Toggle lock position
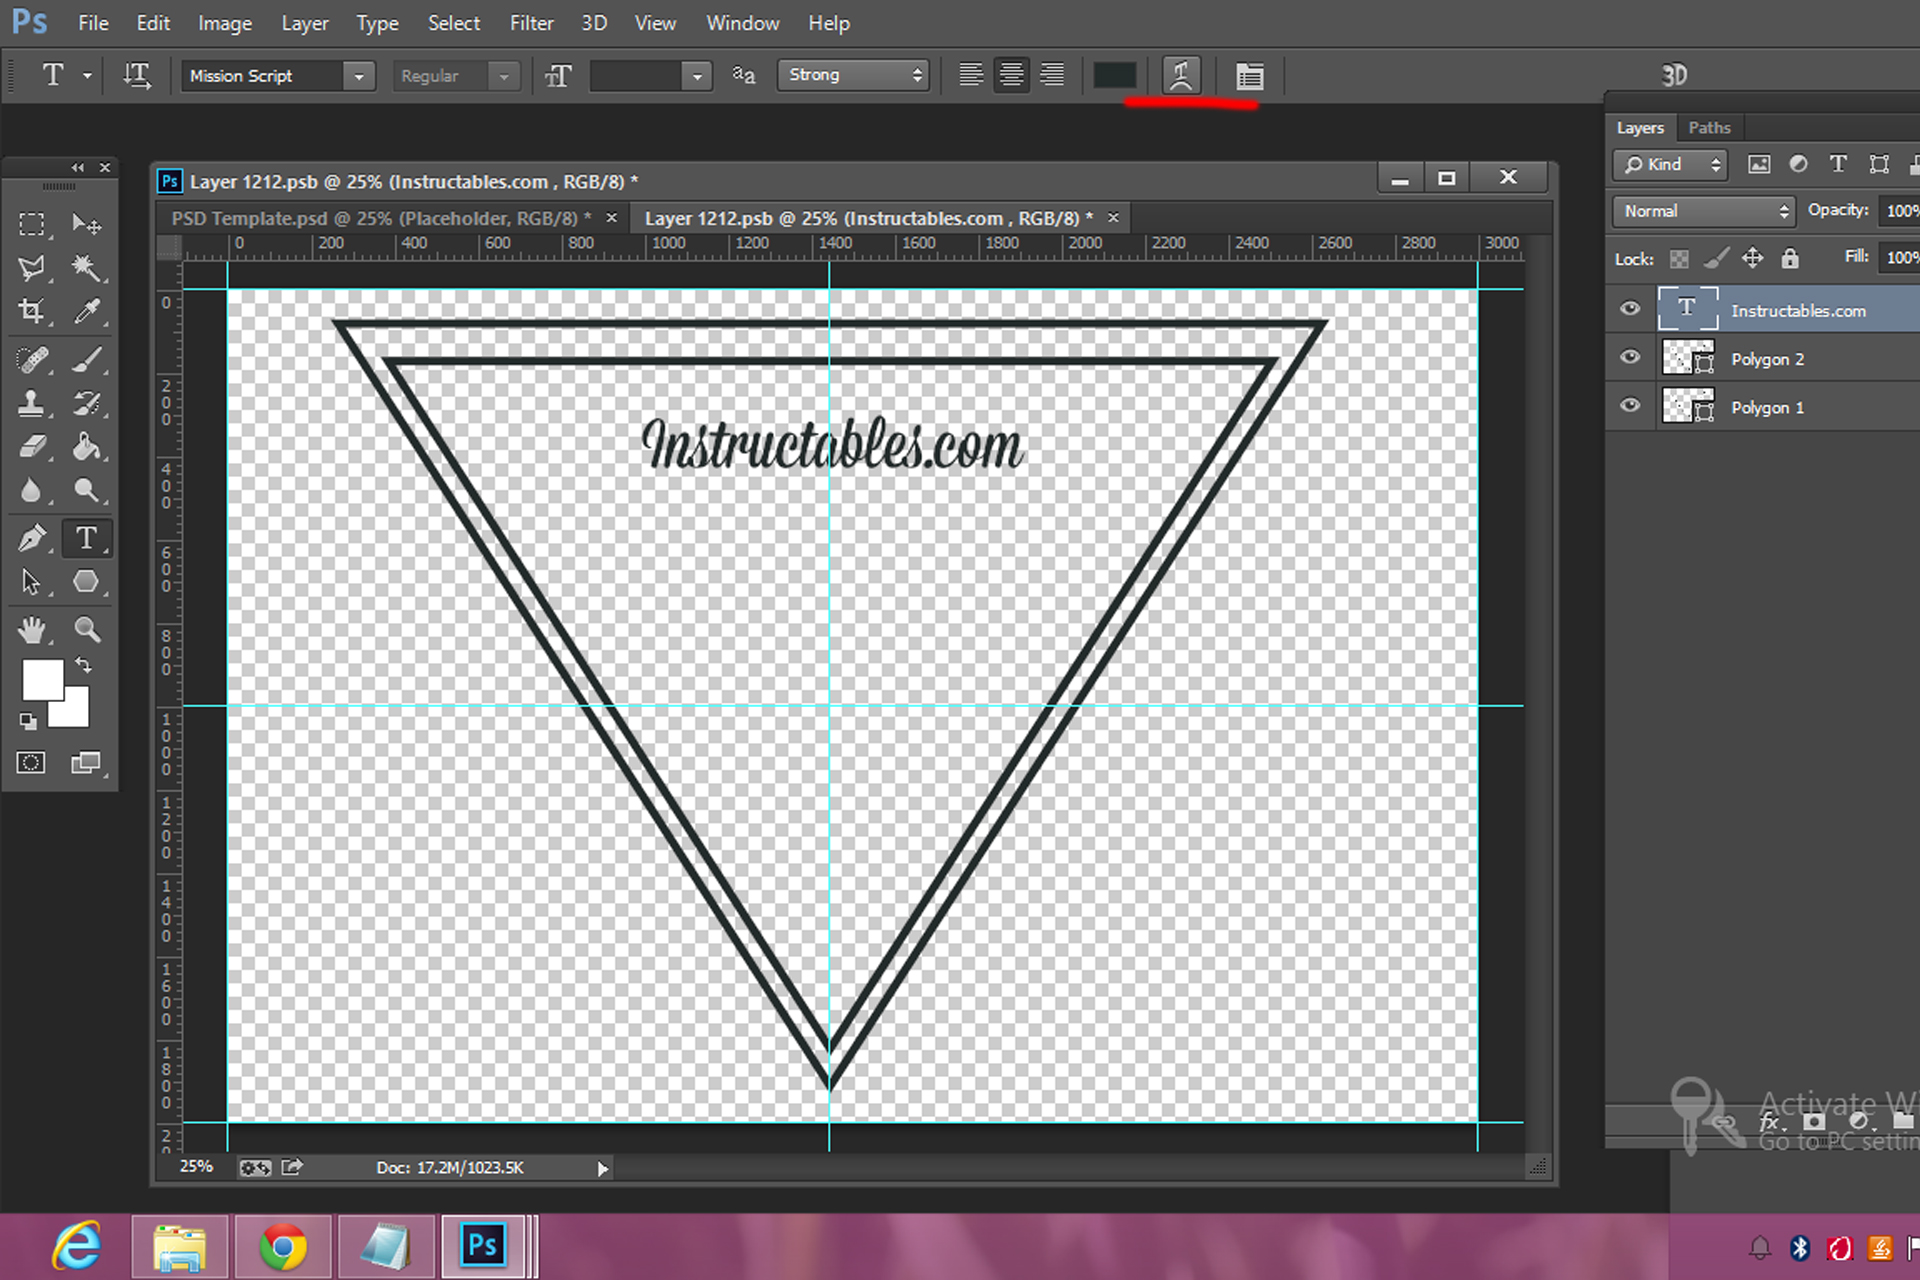 click(1753, 259)
